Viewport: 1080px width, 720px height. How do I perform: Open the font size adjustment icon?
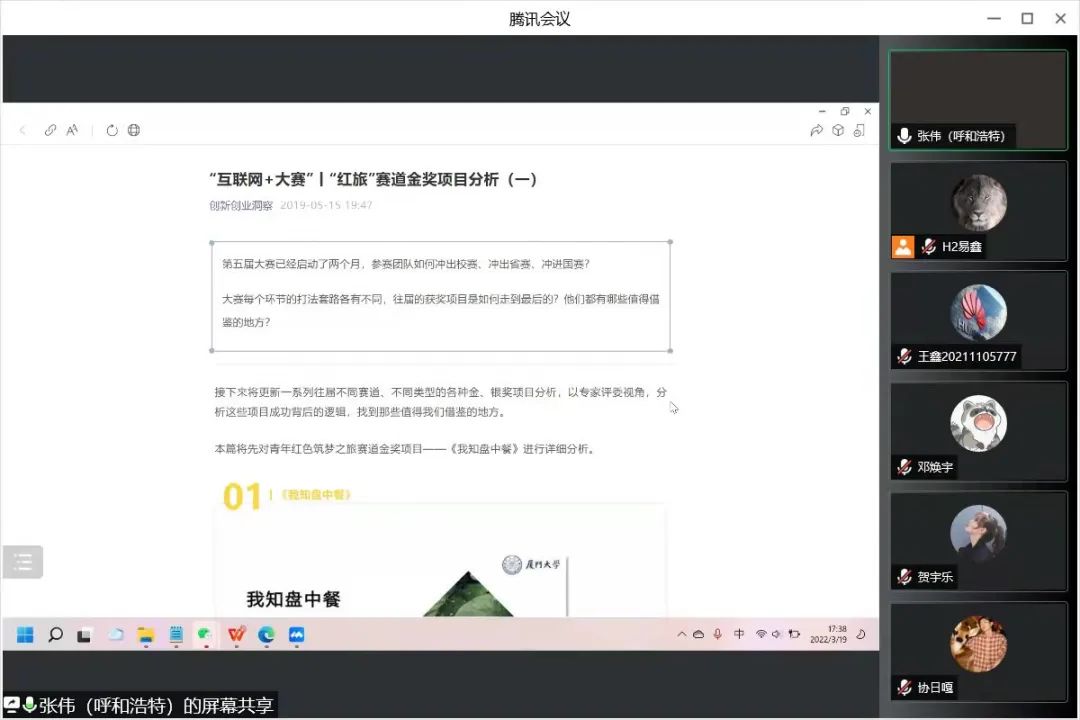(72, 130)
